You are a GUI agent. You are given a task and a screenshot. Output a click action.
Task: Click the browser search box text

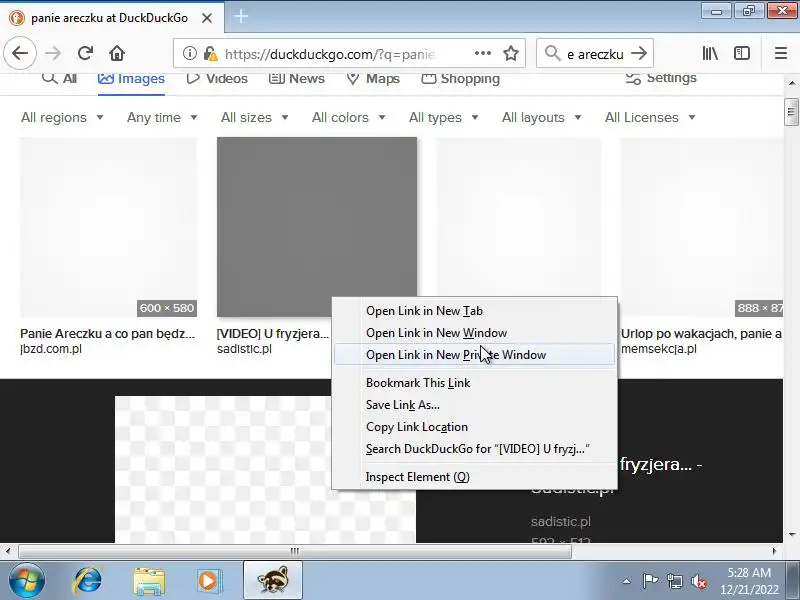[x=595, y=54]
